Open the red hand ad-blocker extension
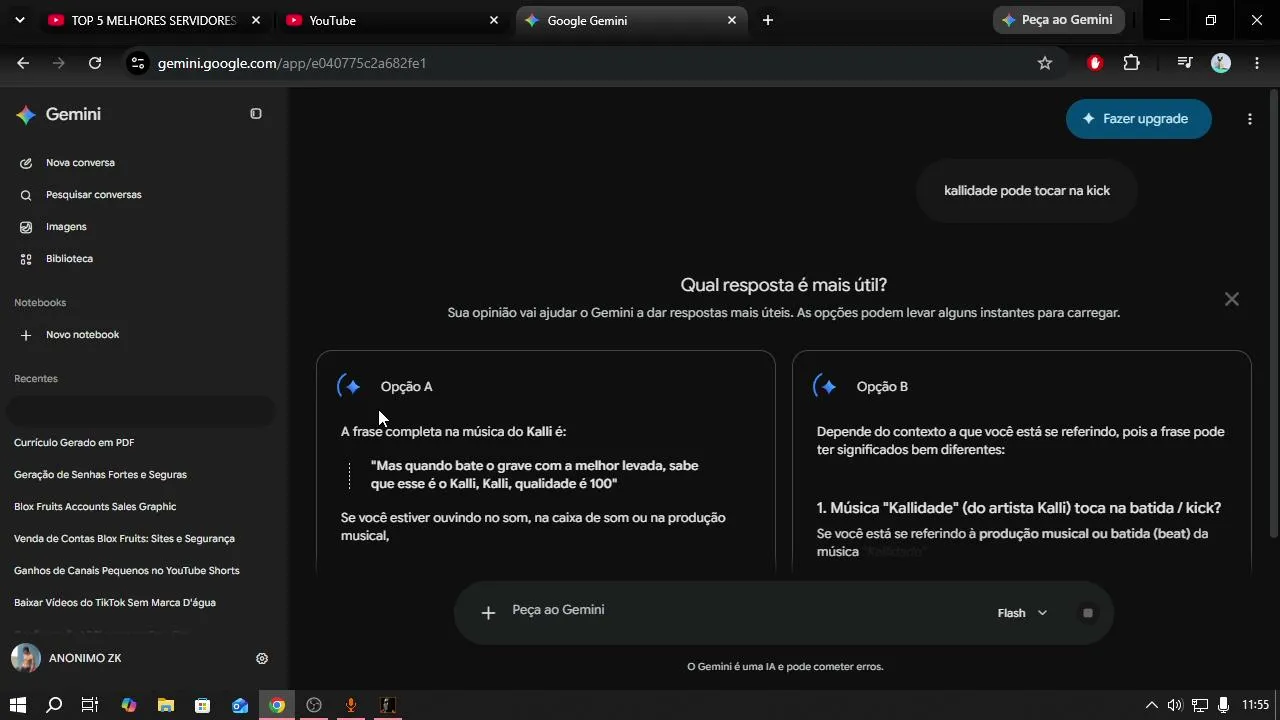The height and width of the screenshot is (720, 1280). (x=1095, y=63)
